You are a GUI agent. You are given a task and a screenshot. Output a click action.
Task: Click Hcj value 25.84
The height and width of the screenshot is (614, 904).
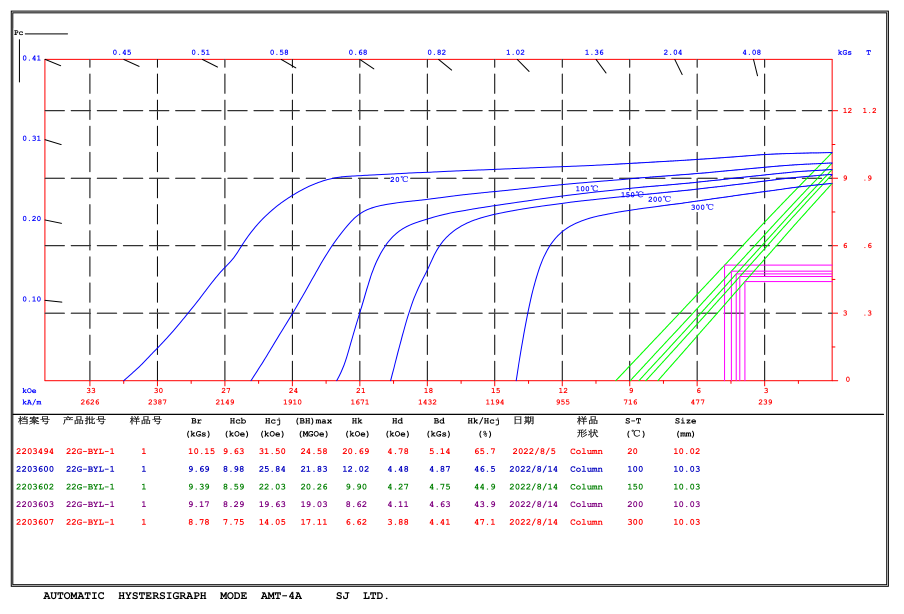tap(272, 469)
